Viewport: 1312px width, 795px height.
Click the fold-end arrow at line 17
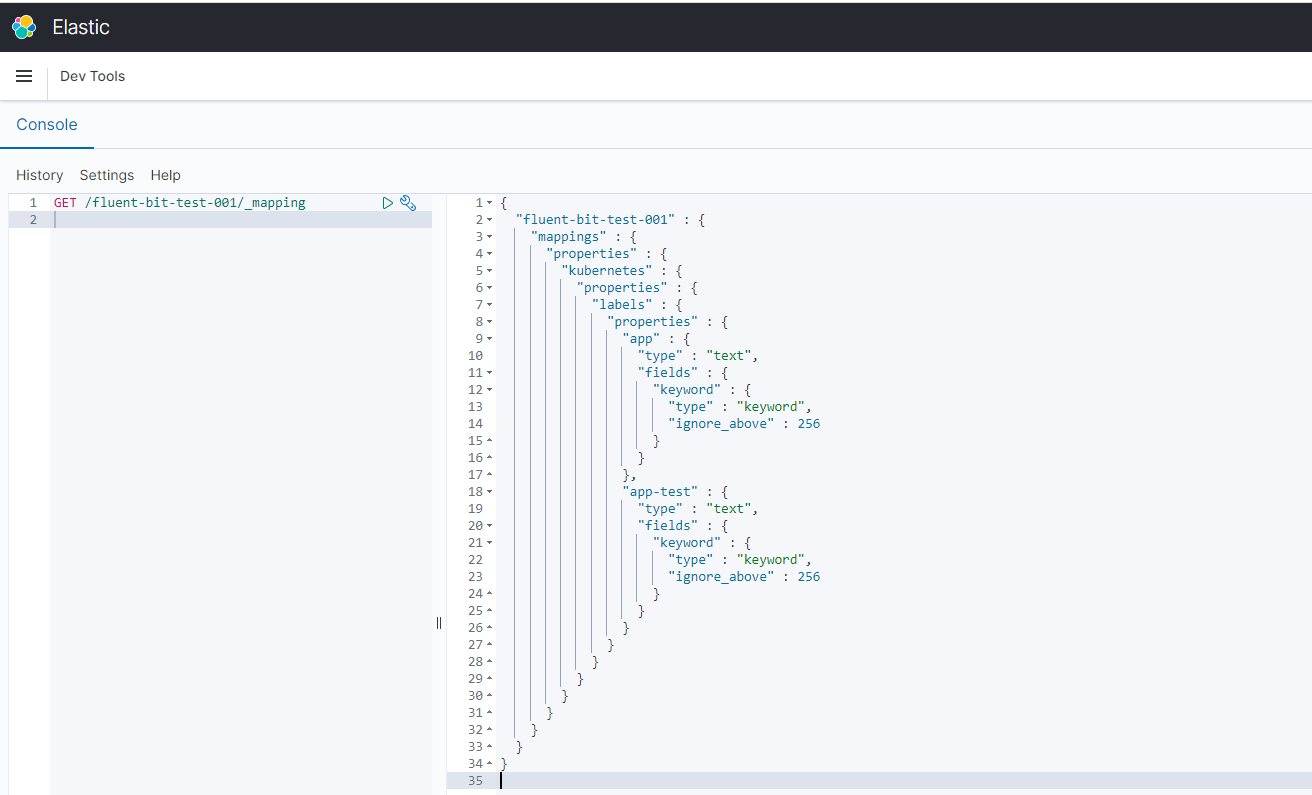pos(490,475)
